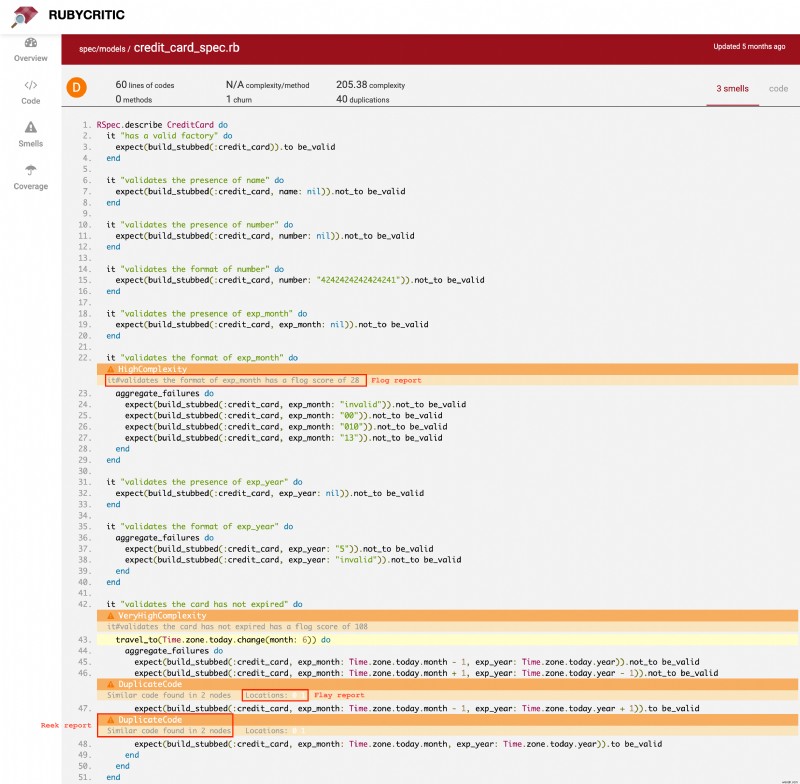Open the Code section icon
Viewport: 800px width, 784px height.
coord(31,85)
